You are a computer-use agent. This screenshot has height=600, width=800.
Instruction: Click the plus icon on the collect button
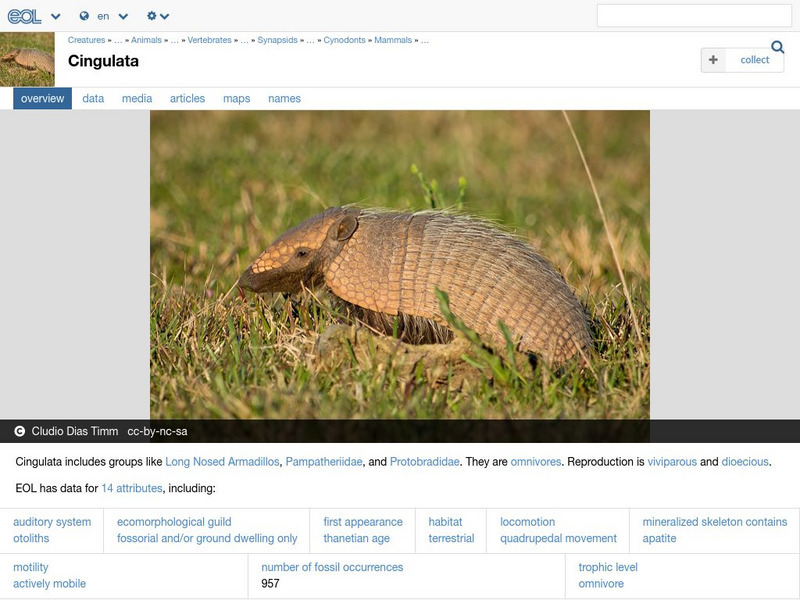(x=713, y=60)
